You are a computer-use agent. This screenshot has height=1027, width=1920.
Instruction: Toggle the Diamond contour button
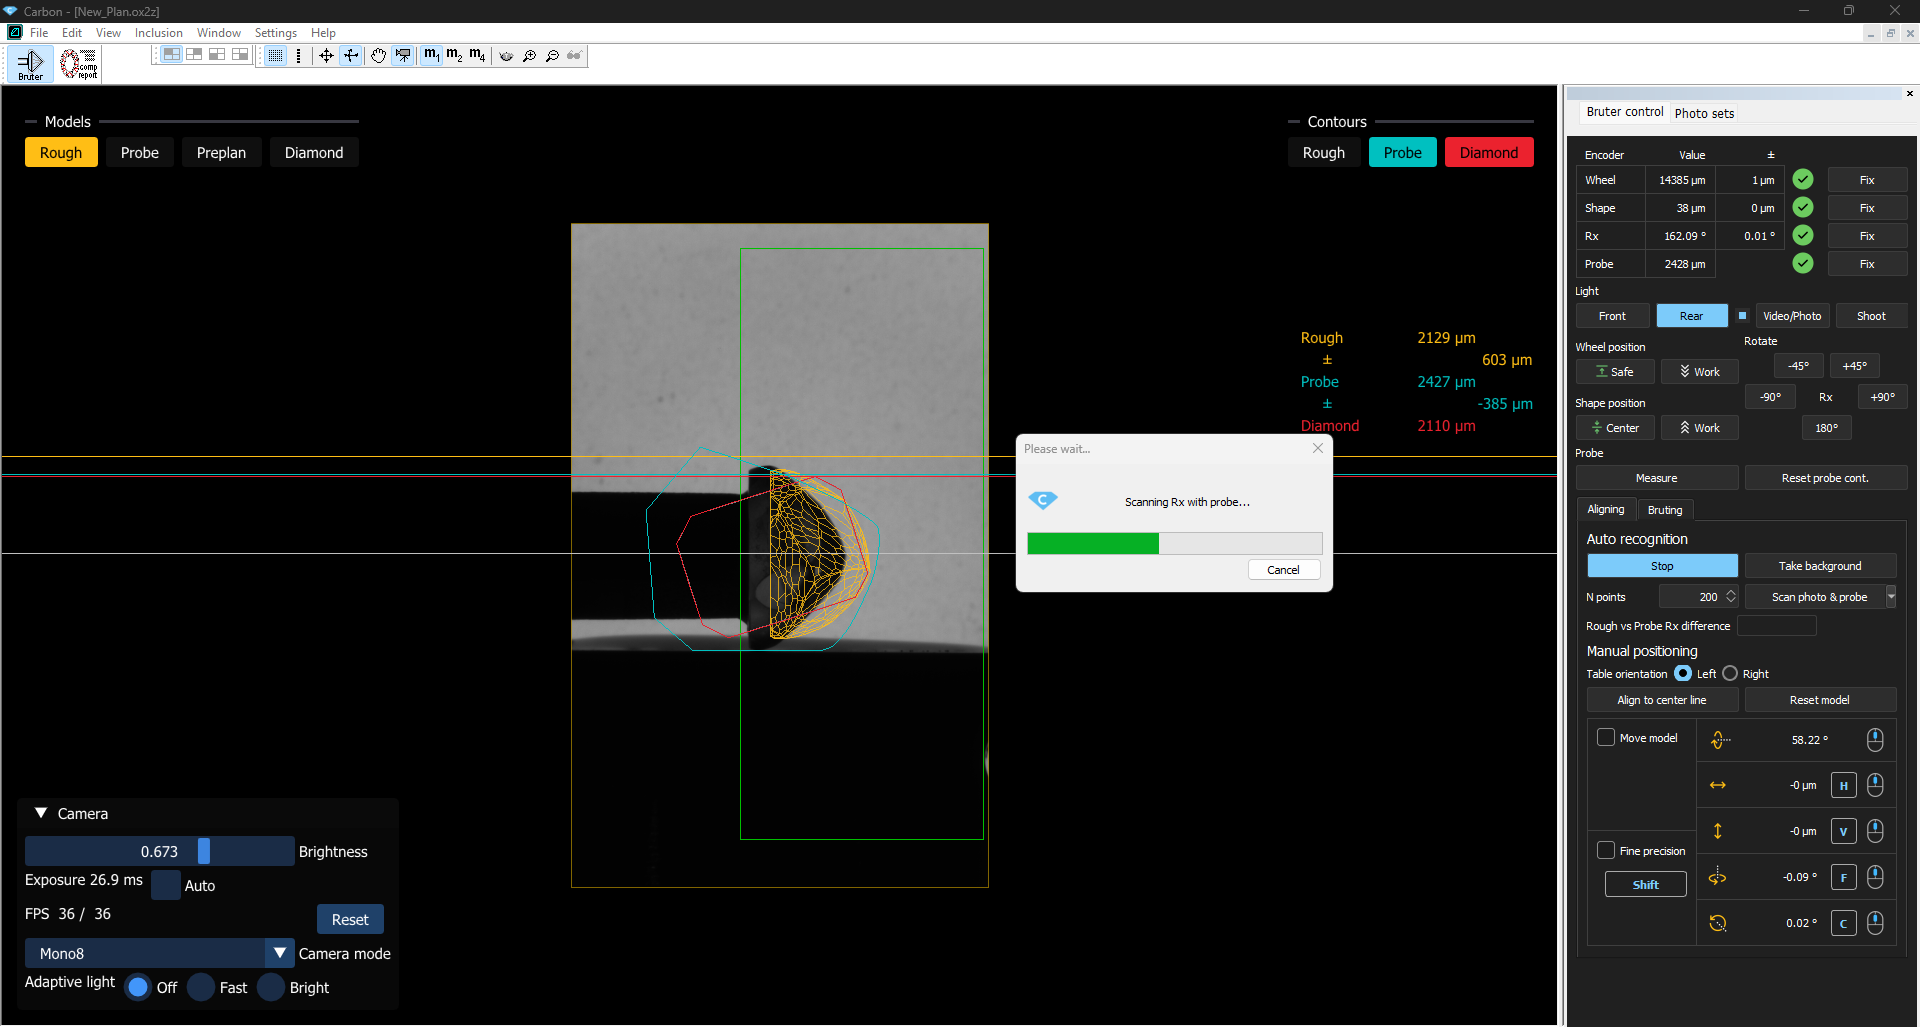1489,153
